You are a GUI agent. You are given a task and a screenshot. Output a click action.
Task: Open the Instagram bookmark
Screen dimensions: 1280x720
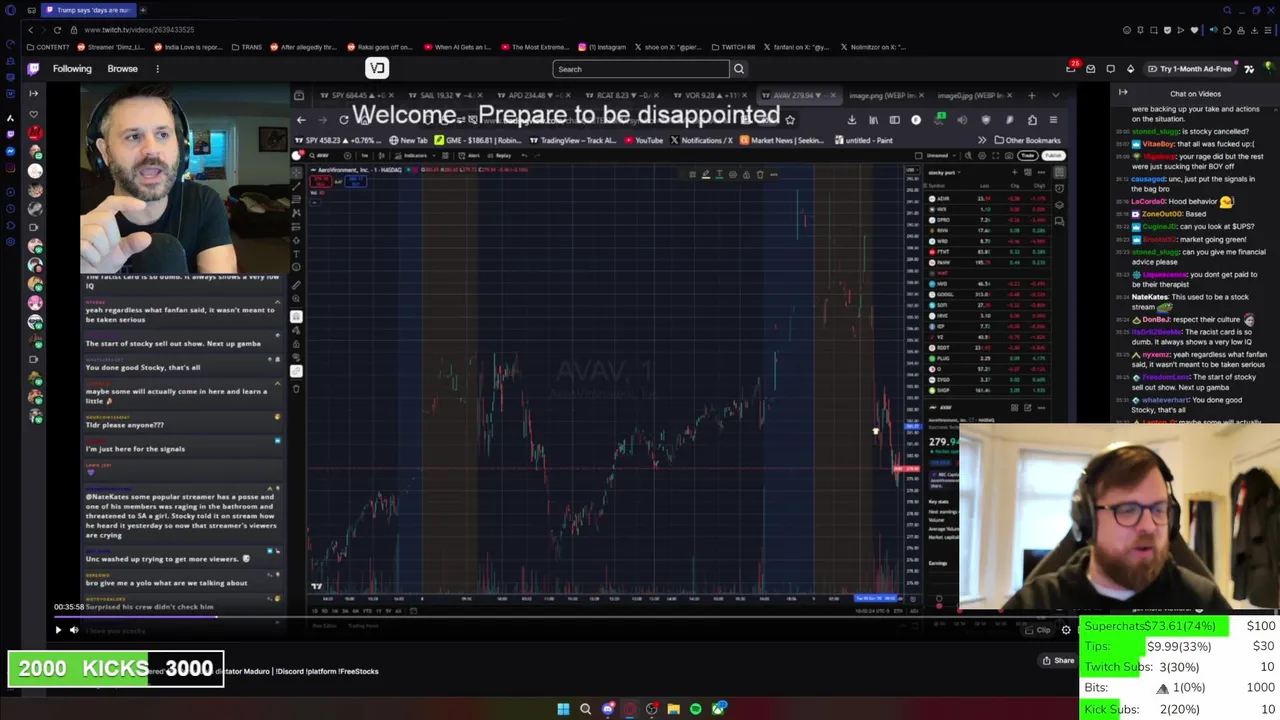tap(602, 47)
